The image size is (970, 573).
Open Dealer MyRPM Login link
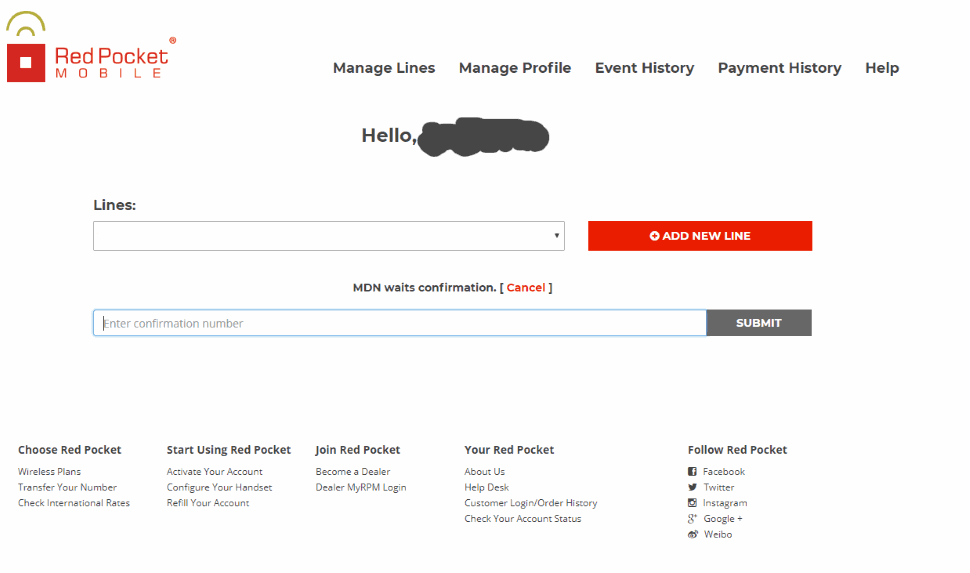(361, 488)
